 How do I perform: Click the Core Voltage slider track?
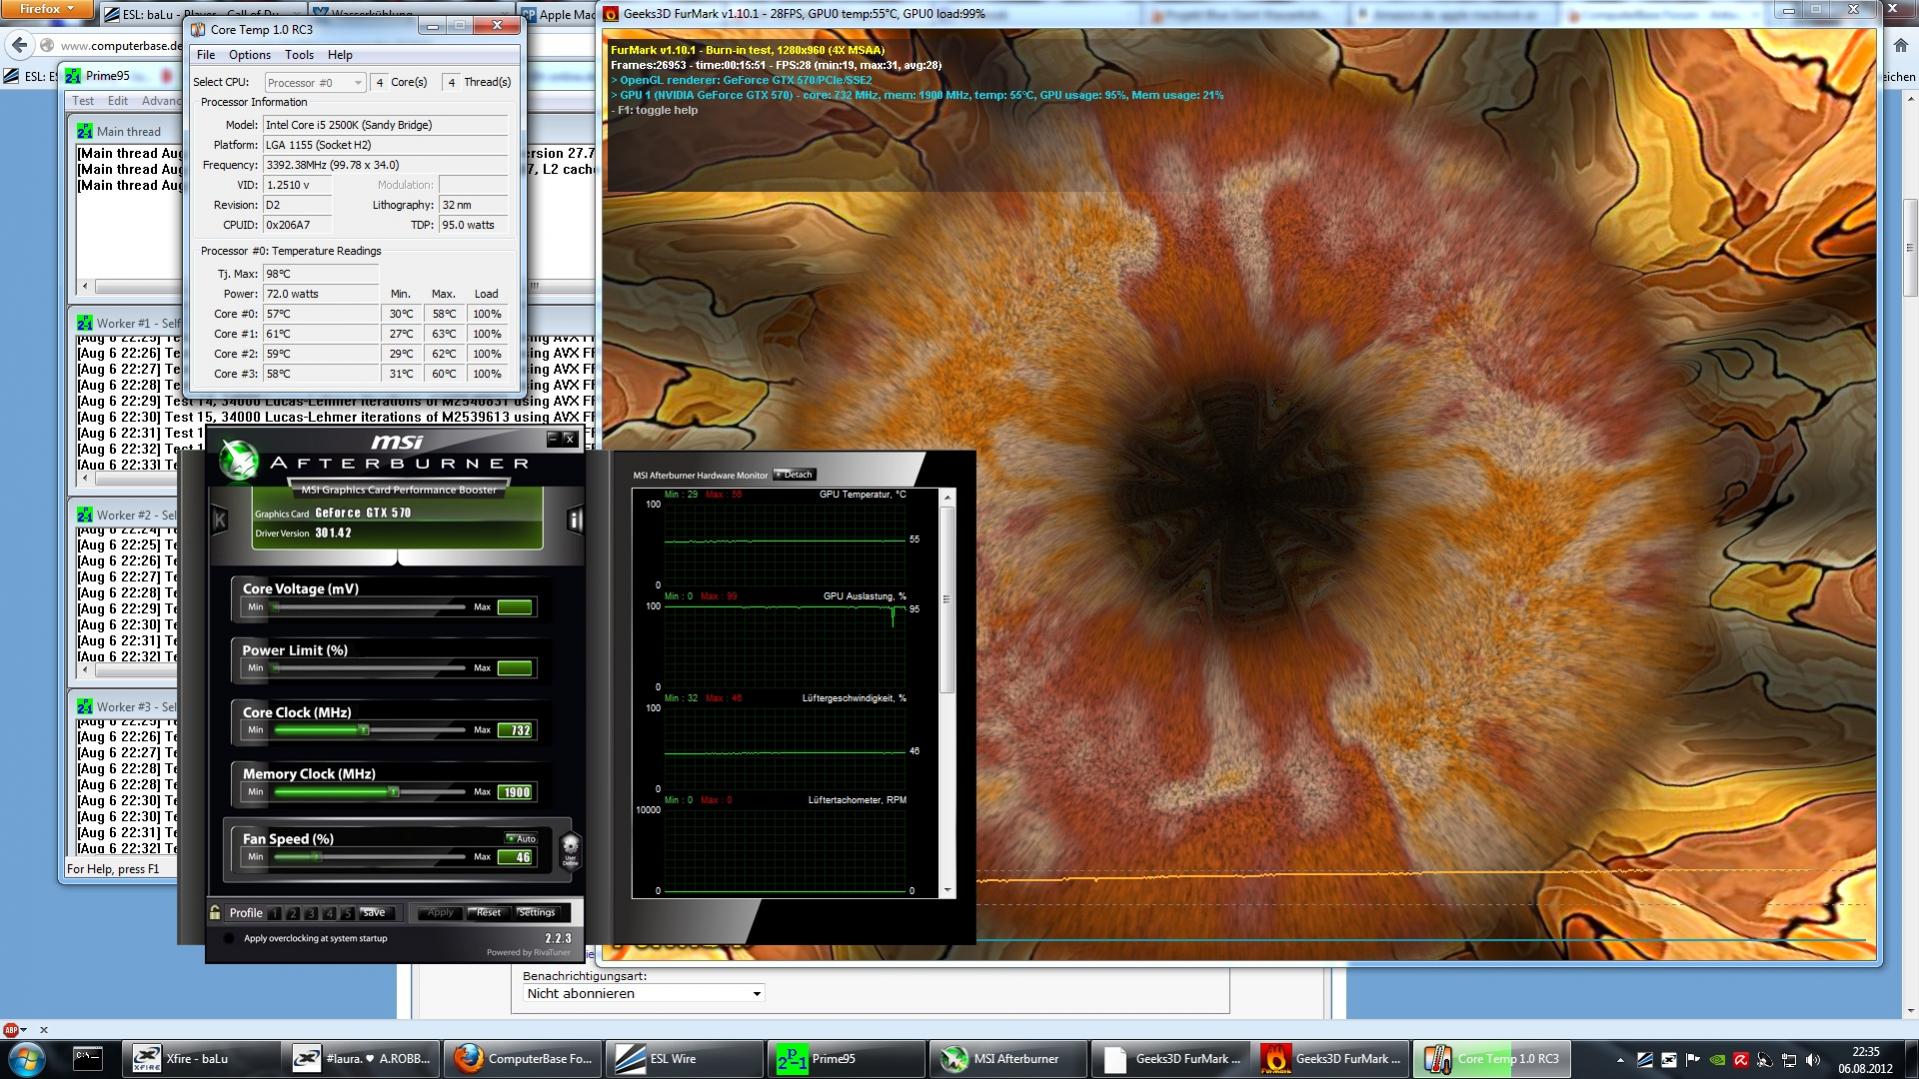pyautogui.click(x=369, y=607)
